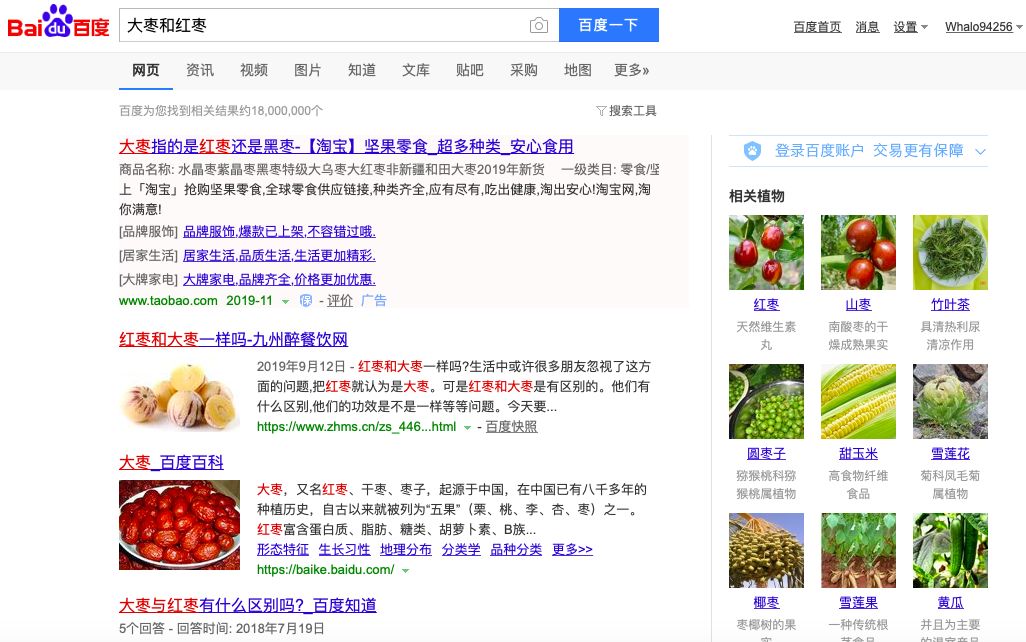The width and height of the screenshot is (1026, 642).
Task: Click the 评价 link
Action: point(340,300)
